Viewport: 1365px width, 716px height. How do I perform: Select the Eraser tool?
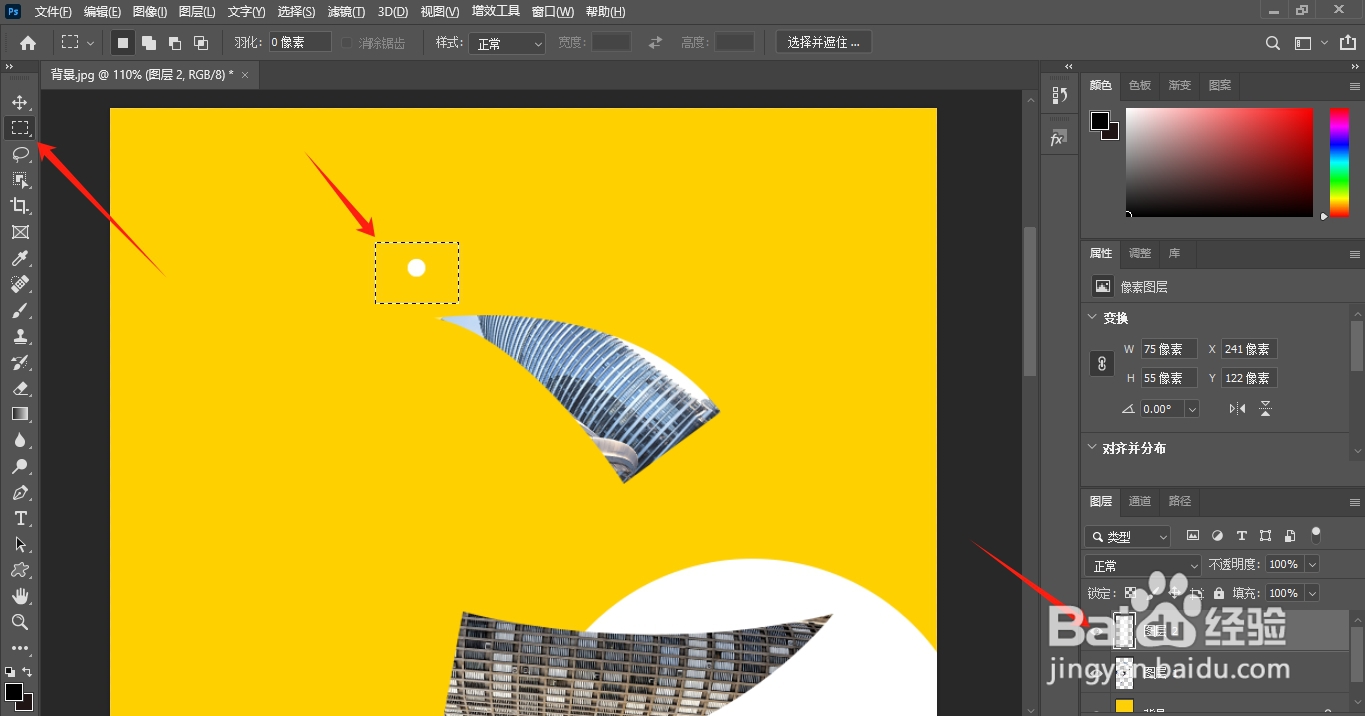click(x=20, y=388)
